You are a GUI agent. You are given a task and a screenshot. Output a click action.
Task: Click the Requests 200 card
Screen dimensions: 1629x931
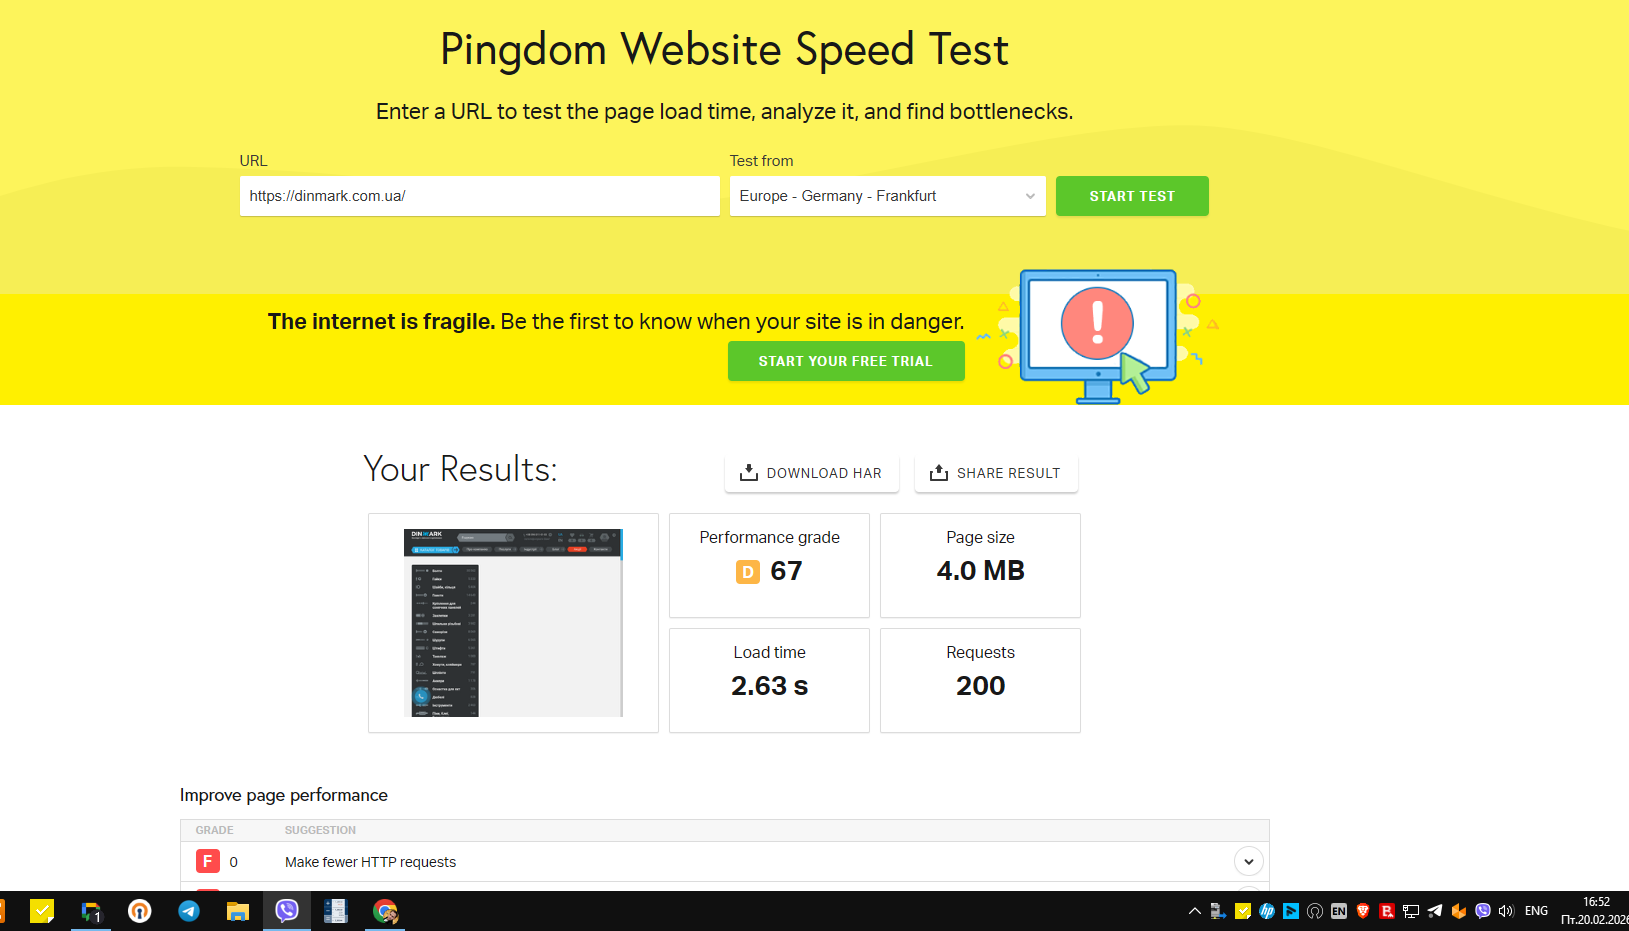coord(980,681)
